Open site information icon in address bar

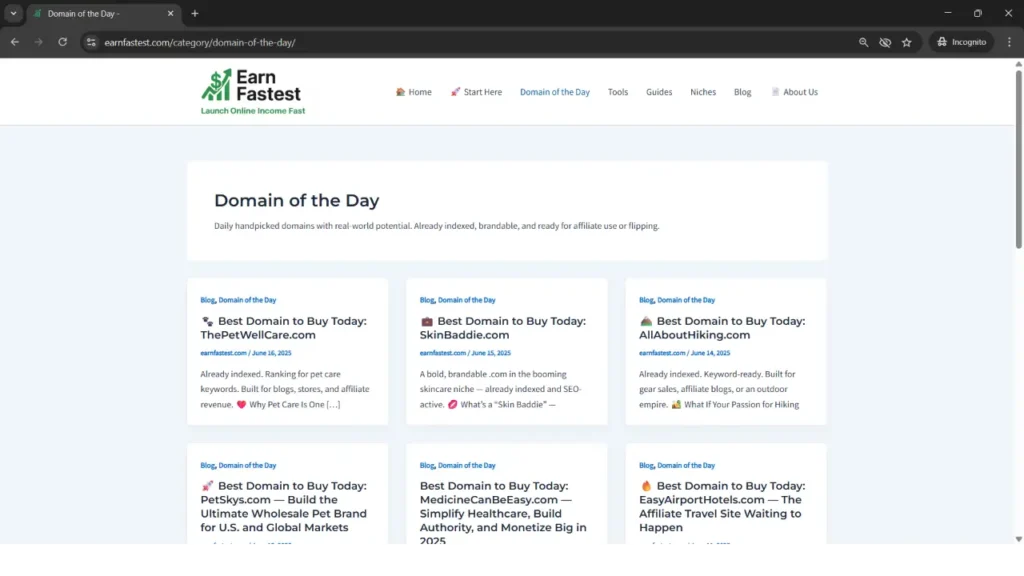(91, 42)
